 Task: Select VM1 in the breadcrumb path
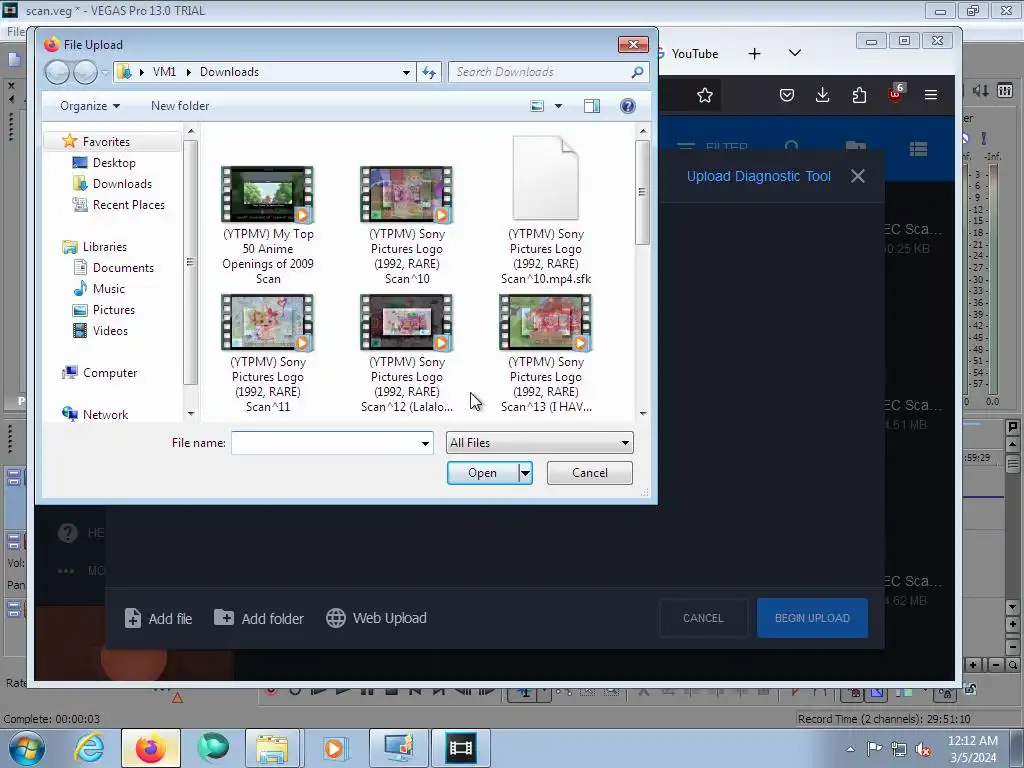click(165, 72)
